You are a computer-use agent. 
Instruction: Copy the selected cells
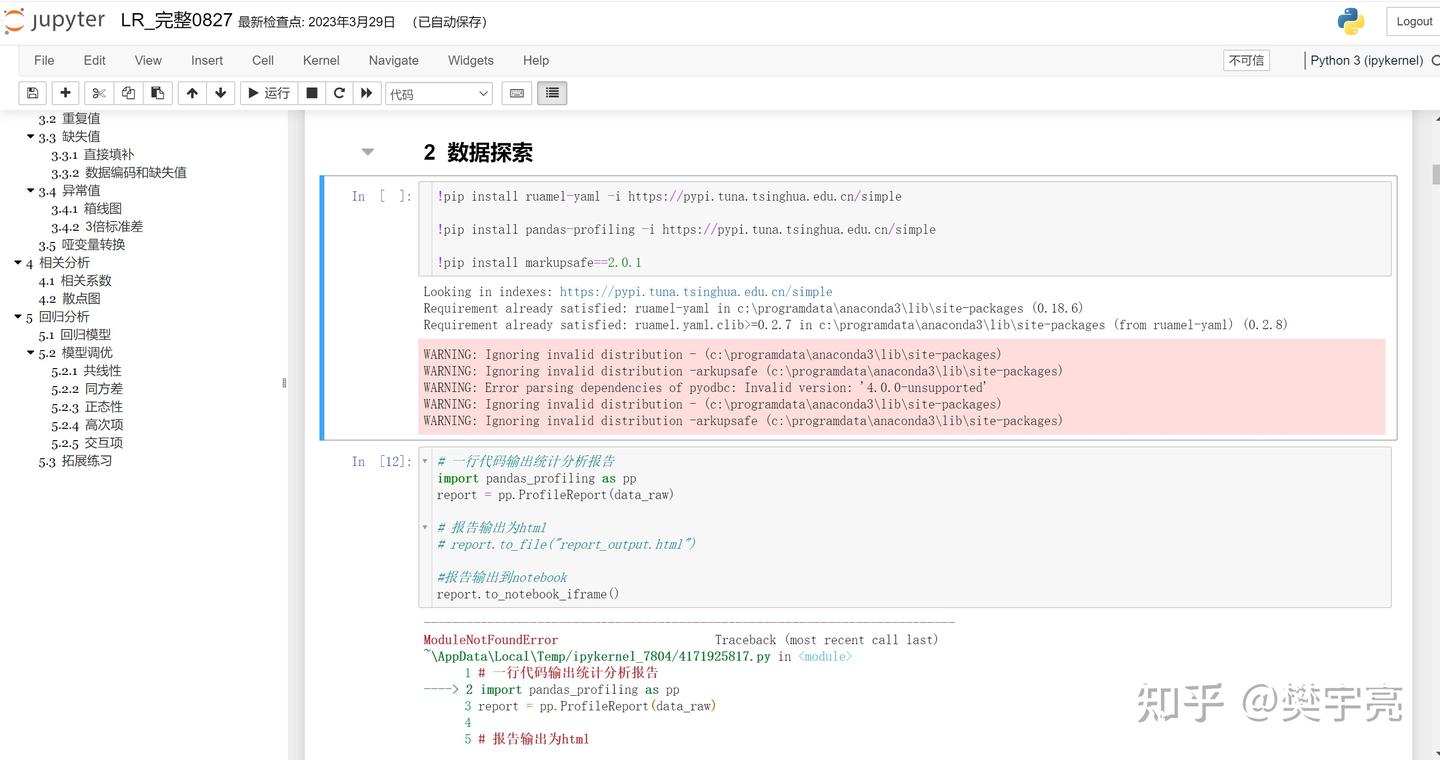(128, 92)
